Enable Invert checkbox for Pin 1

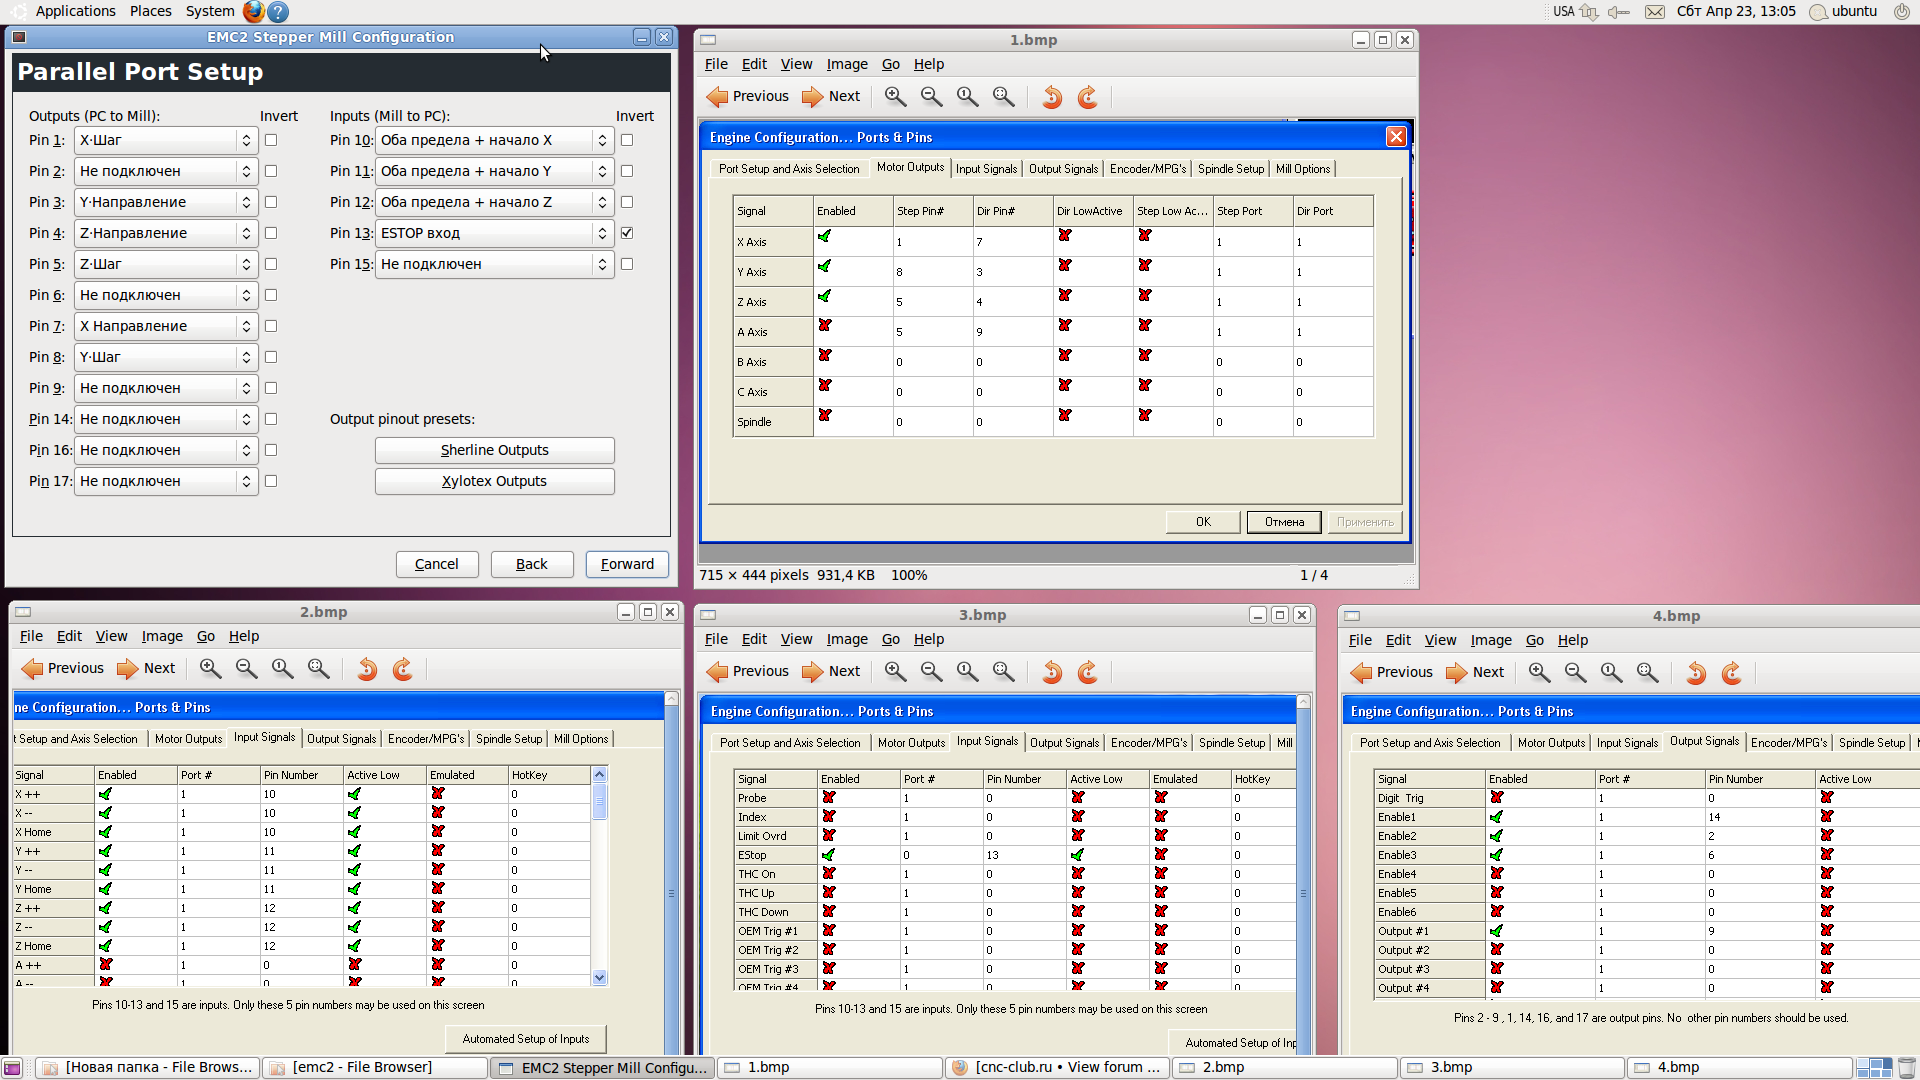pos(271,141)
